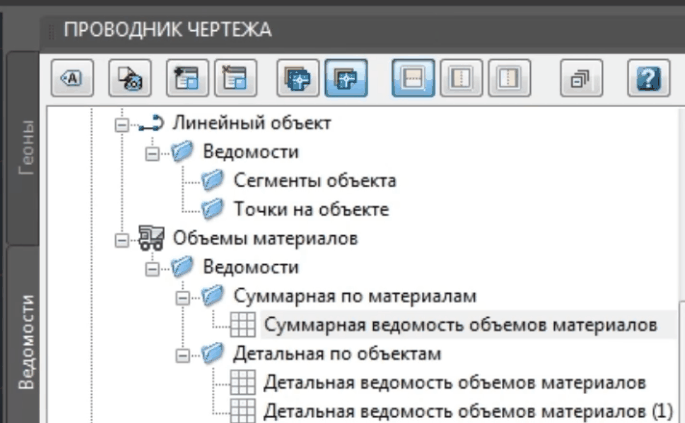Click the table icon of Суммарная ведомость
The width and height of the screenshot is (685, 423).
coord(243,325)
